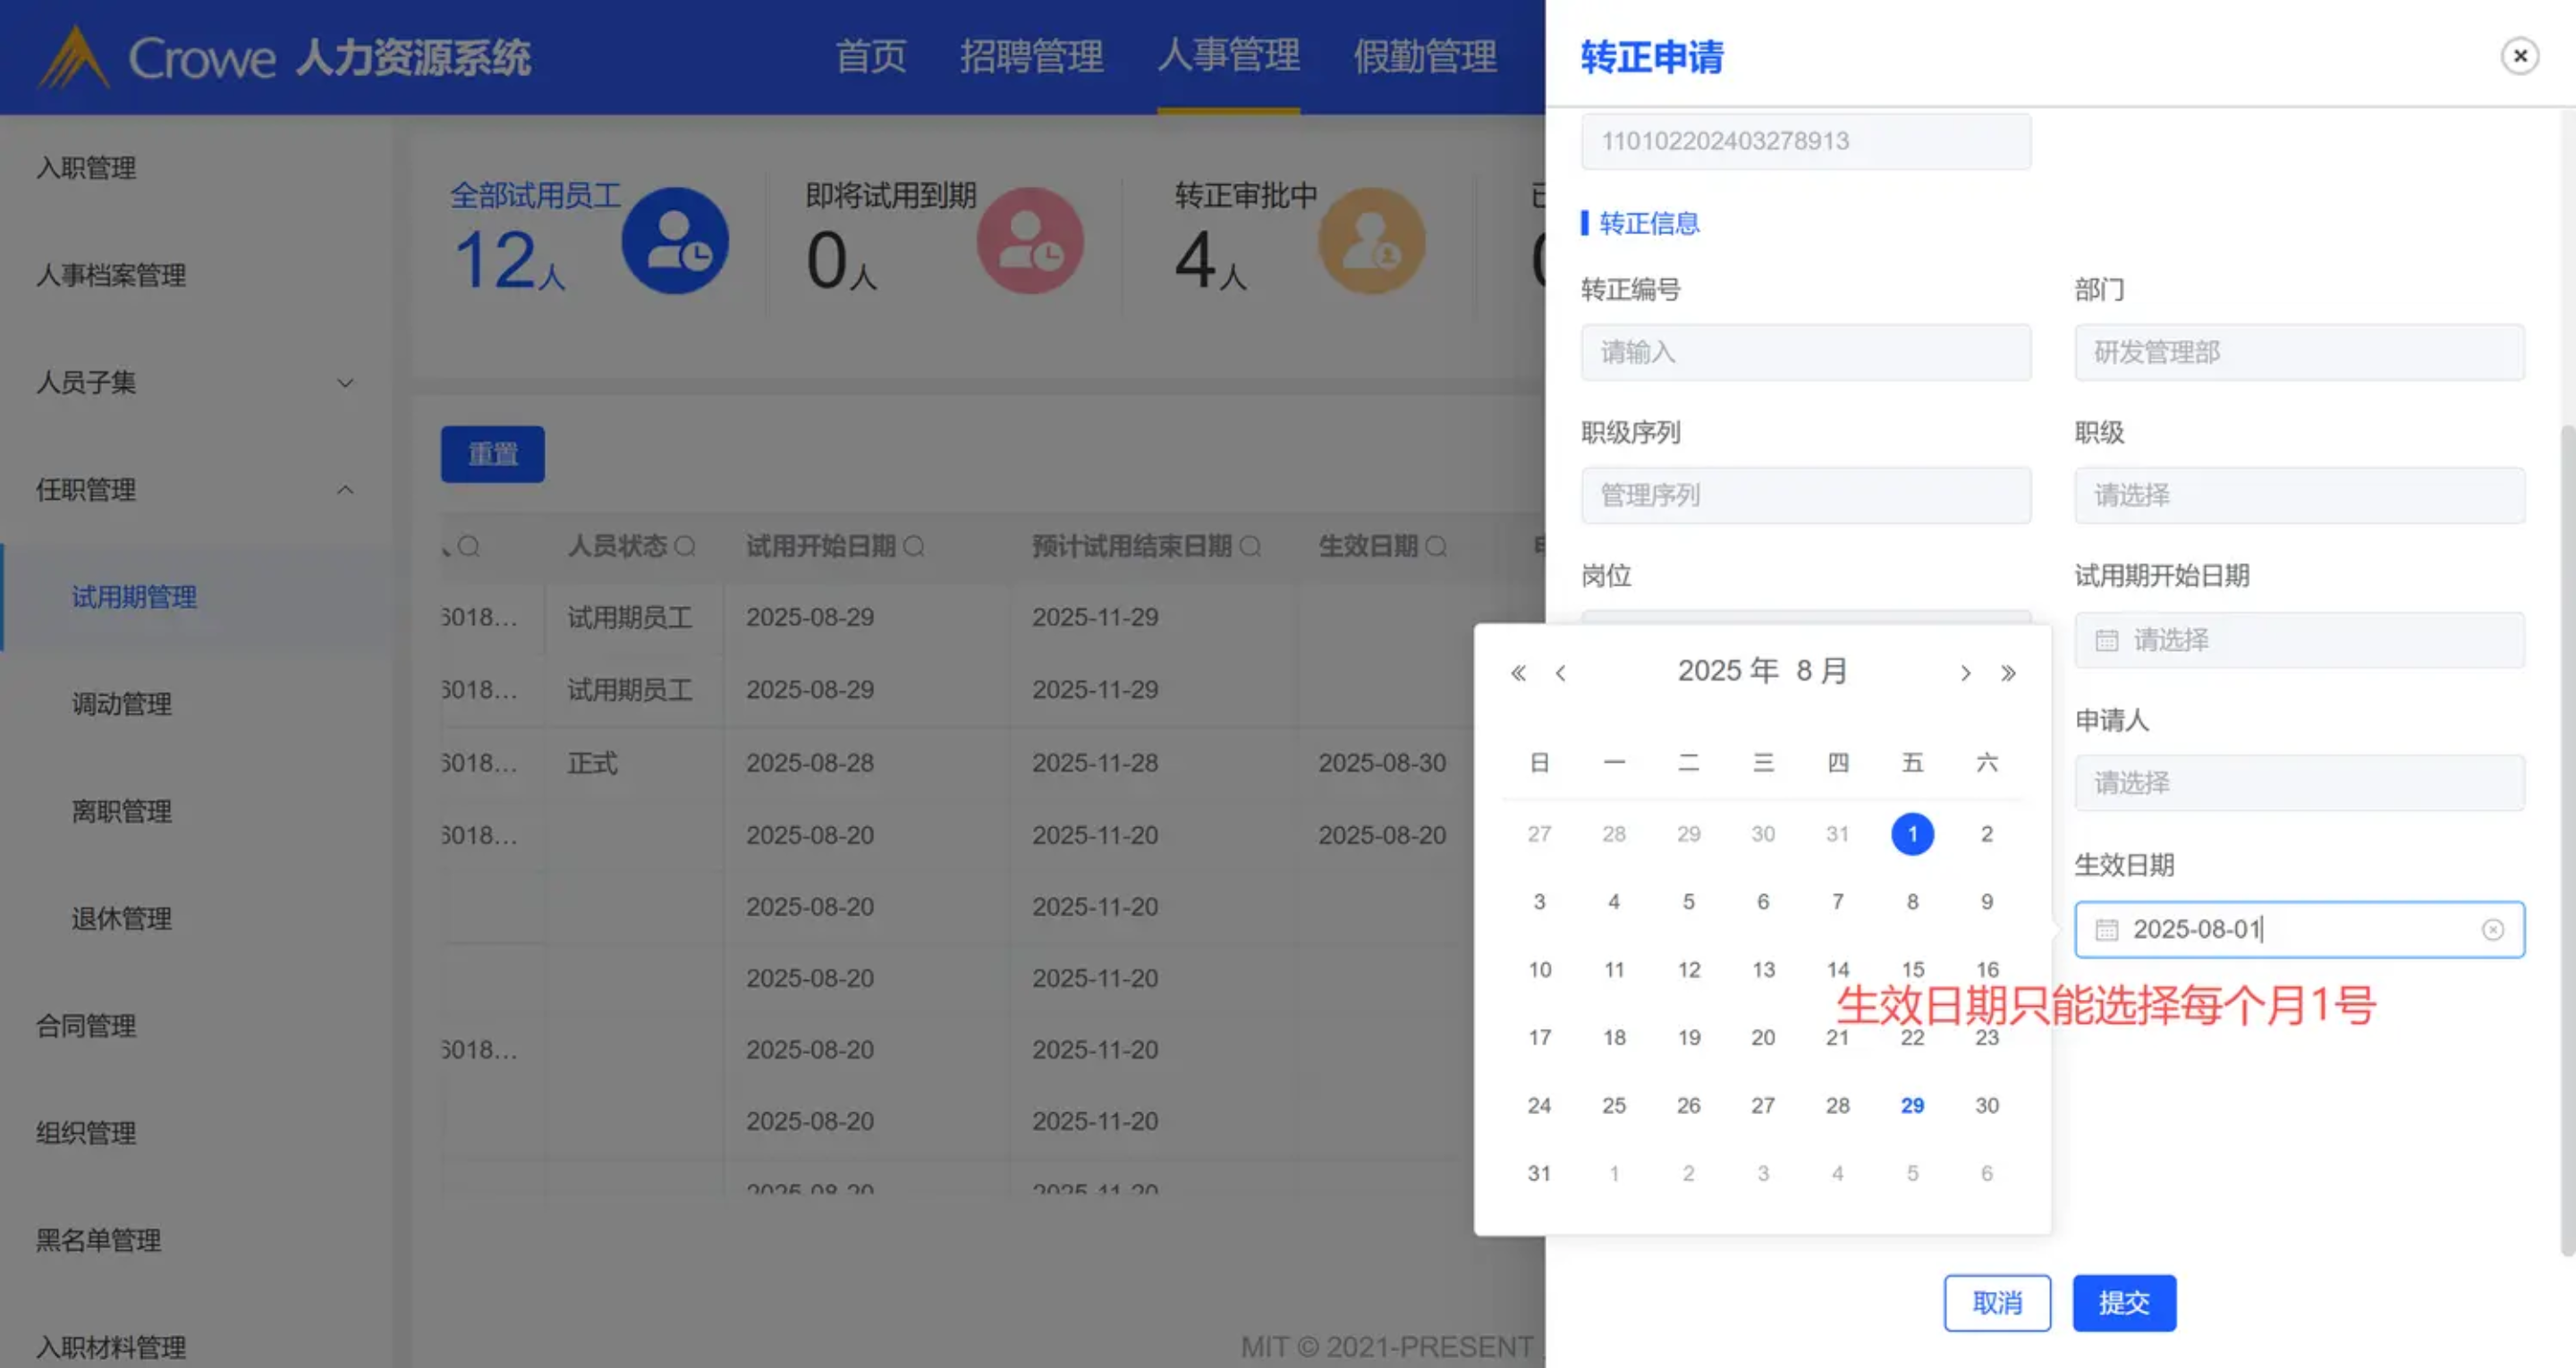Screen dimensions: 2576x1368
Task: Go to previous year in date picker
Action: [x=1518, y=673]
